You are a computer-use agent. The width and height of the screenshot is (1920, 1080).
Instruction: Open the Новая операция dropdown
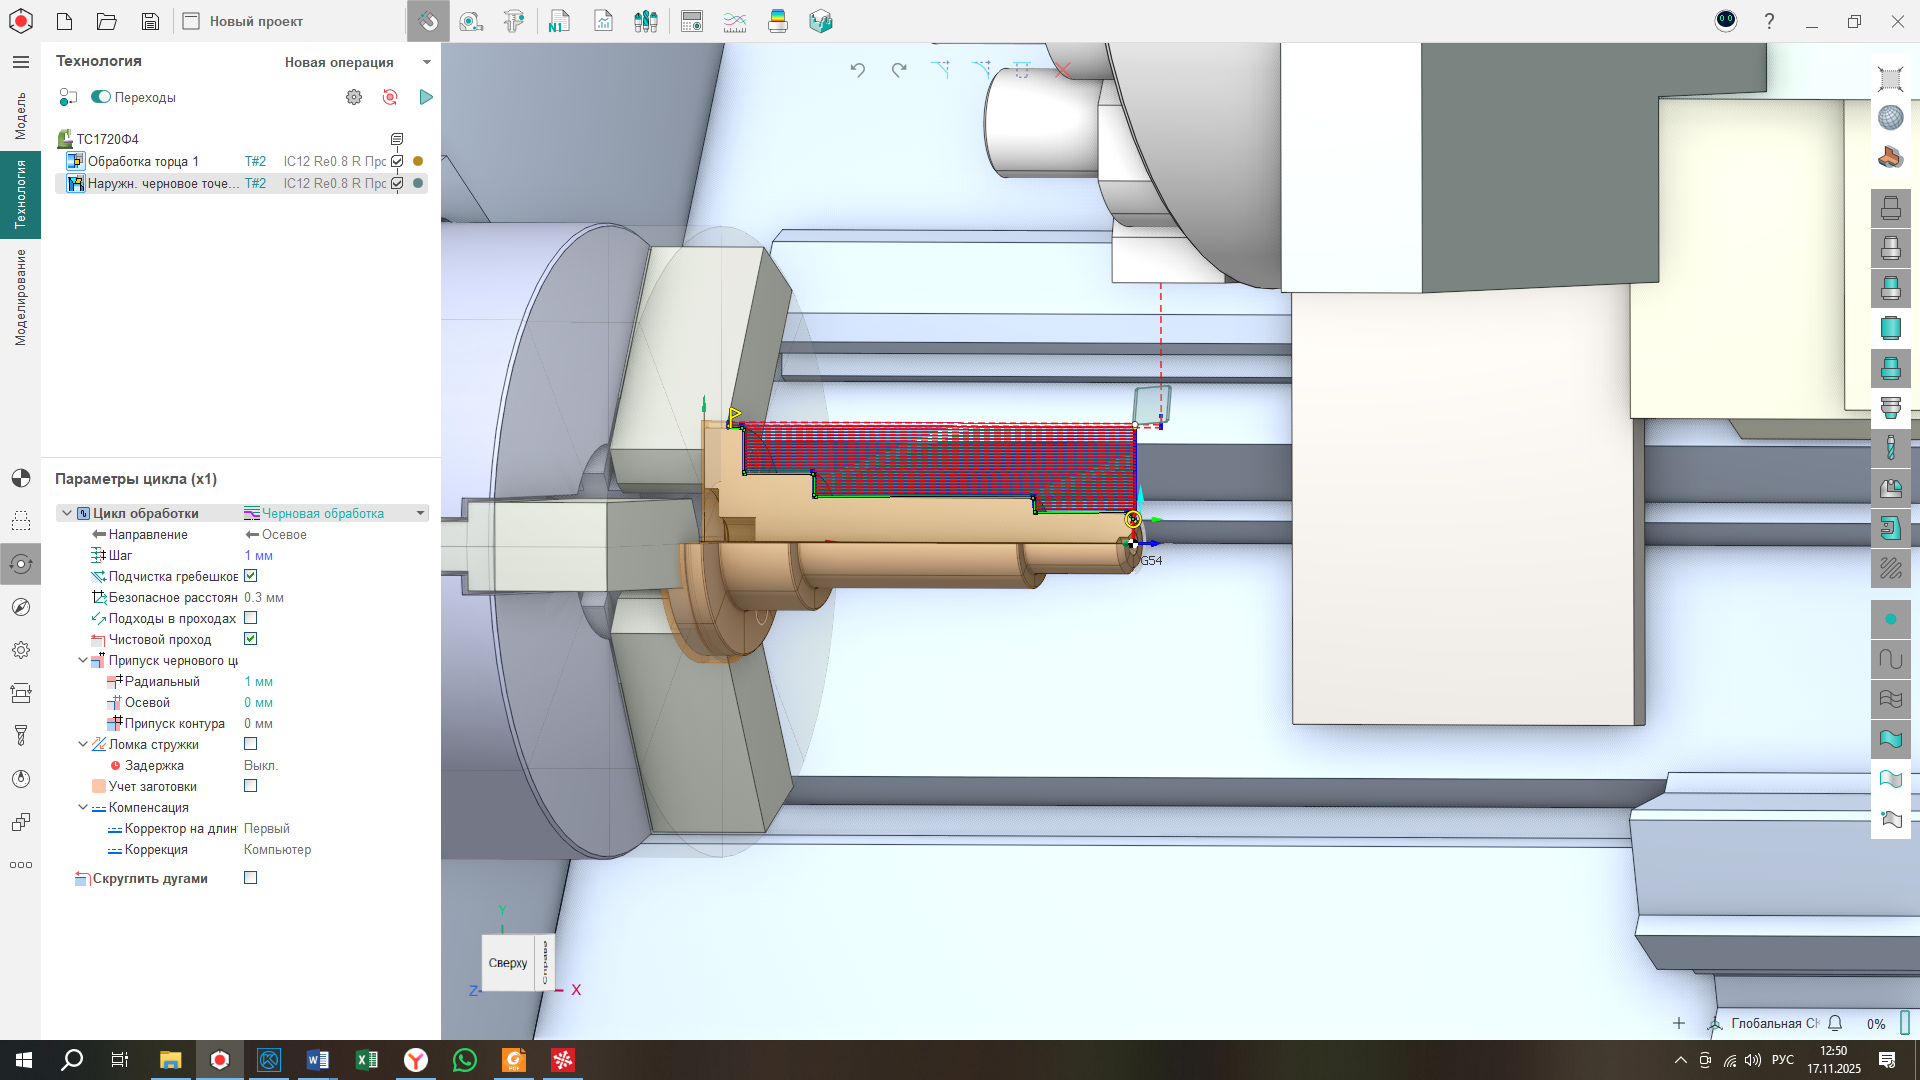point(427,62)
